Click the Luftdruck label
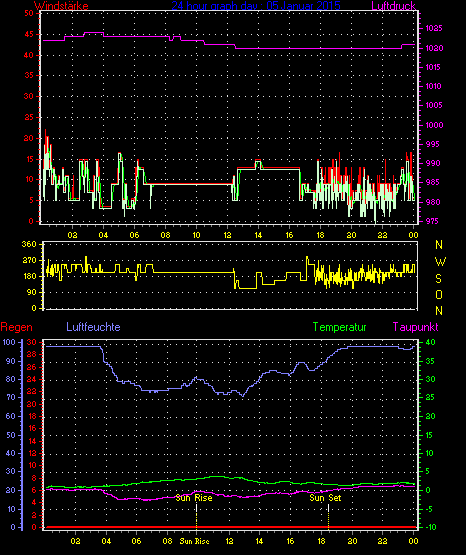466x555 pixels. [x=393, y=6]
